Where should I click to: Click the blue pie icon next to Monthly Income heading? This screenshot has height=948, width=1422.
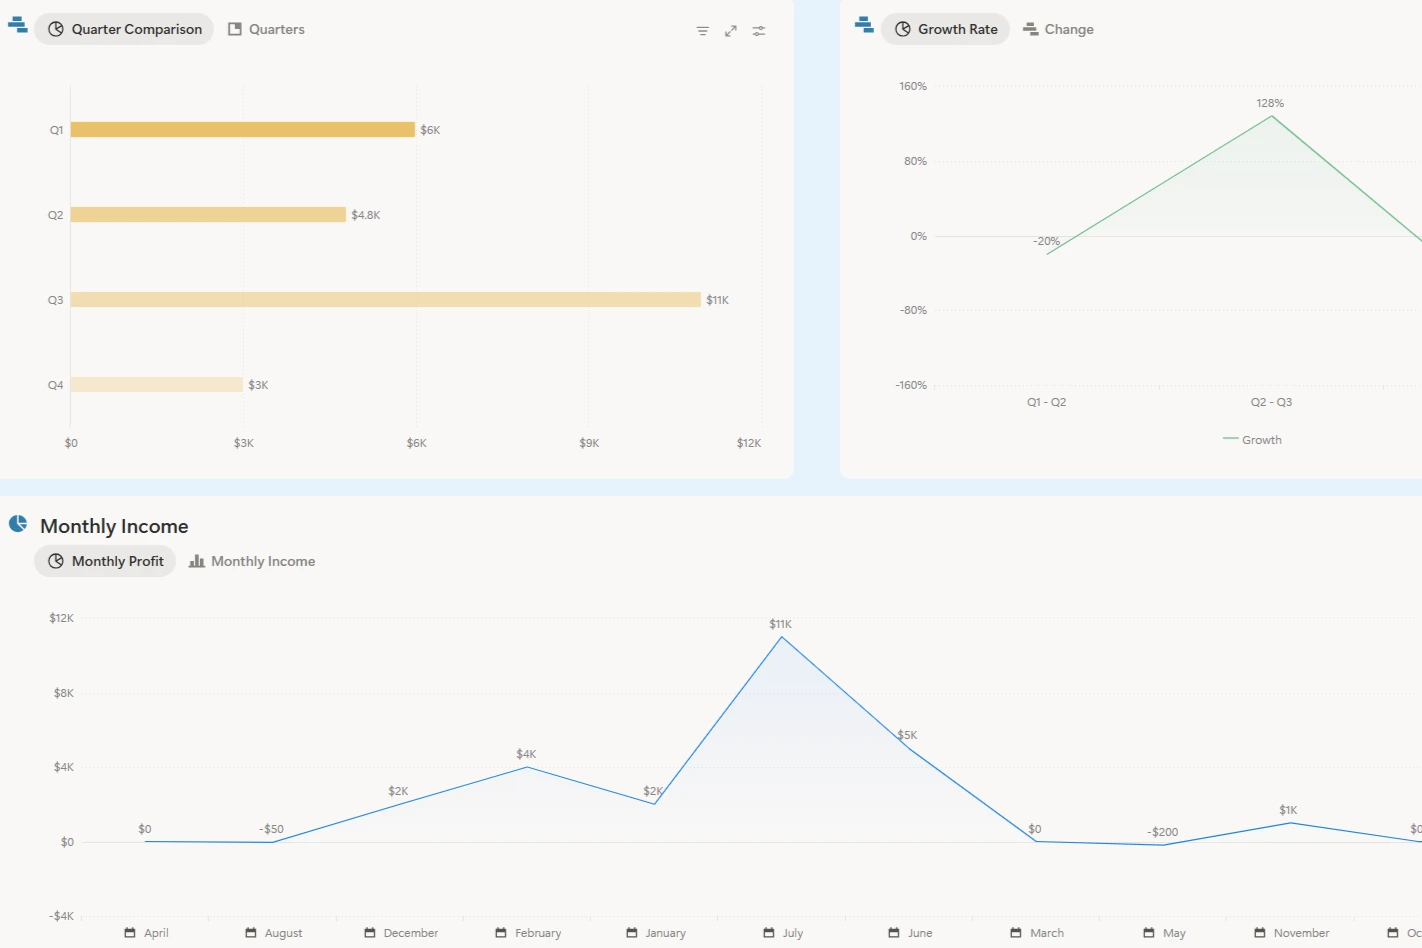(18, 524)
